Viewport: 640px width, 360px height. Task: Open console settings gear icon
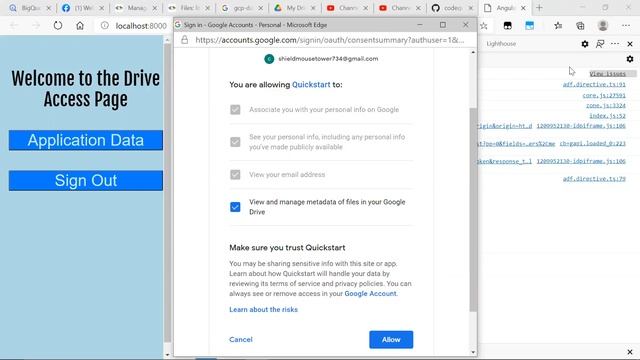630,59
